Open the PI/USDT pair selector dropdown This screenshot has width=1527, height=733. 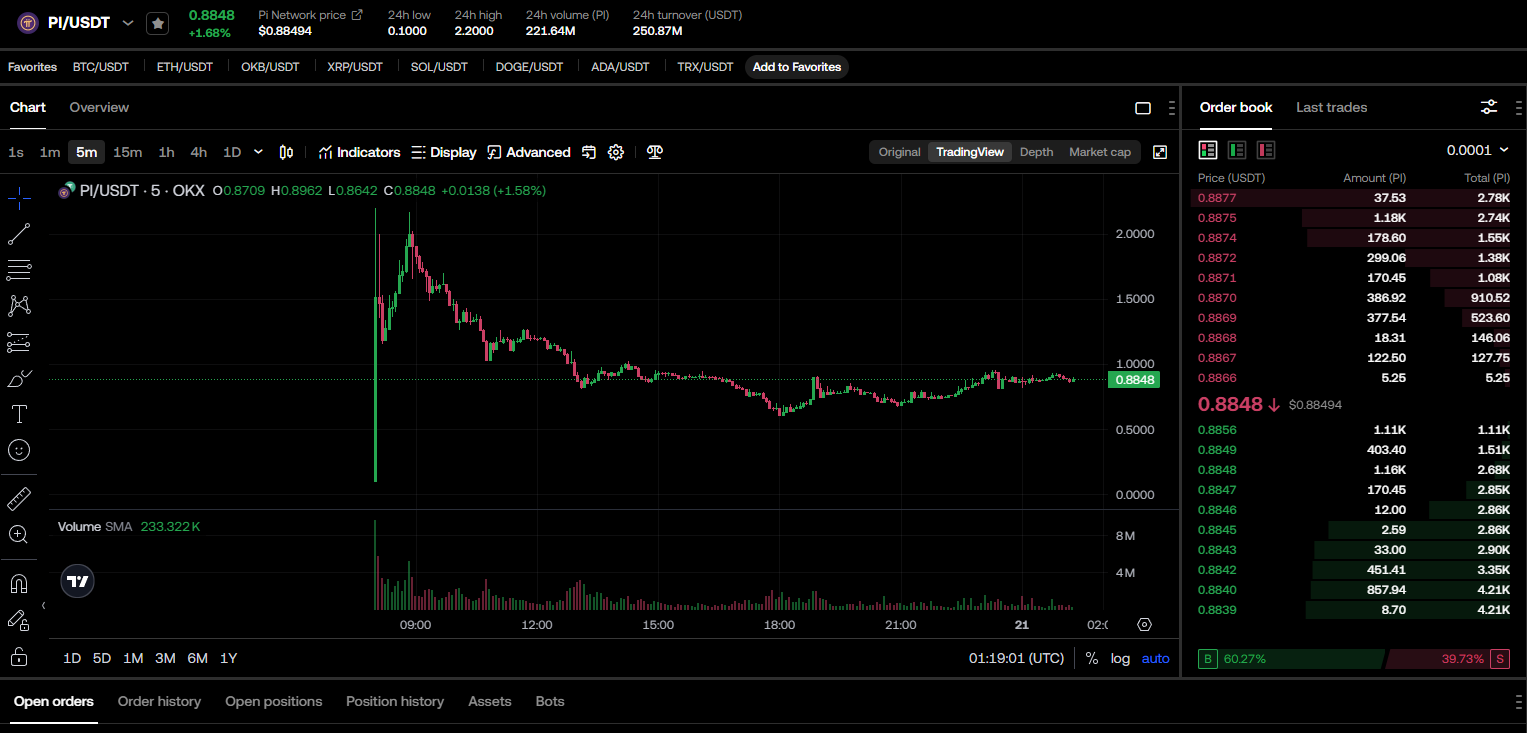pos(127,22)
